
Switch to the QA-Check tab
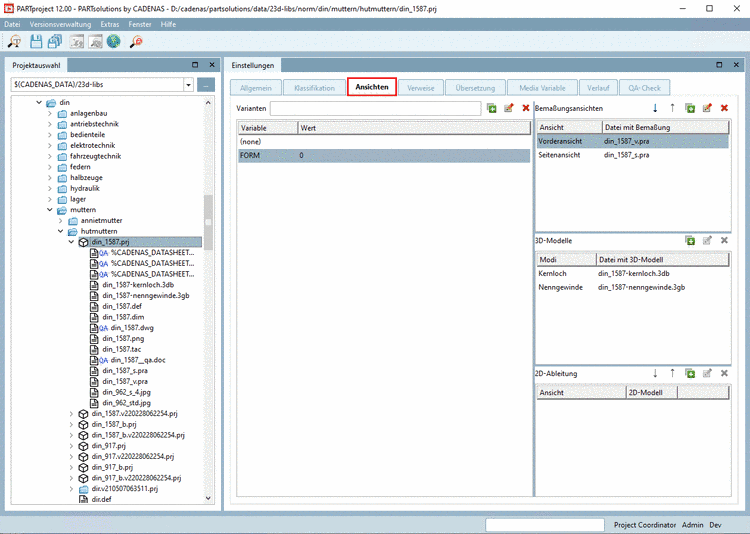[x=644, y=88]
